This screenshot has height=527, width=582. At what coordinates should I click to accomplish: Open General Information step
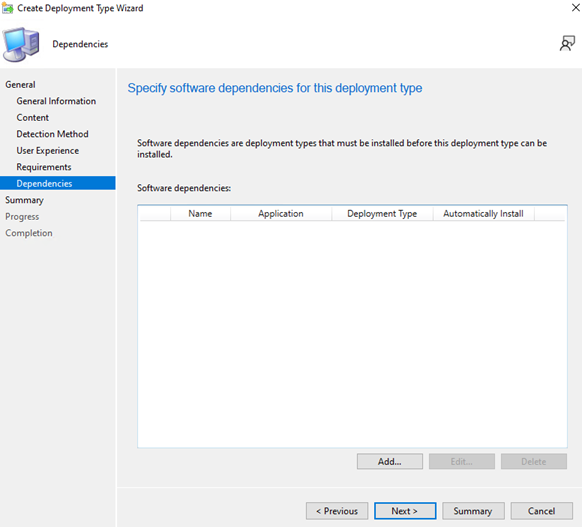[x=56, y=101]
